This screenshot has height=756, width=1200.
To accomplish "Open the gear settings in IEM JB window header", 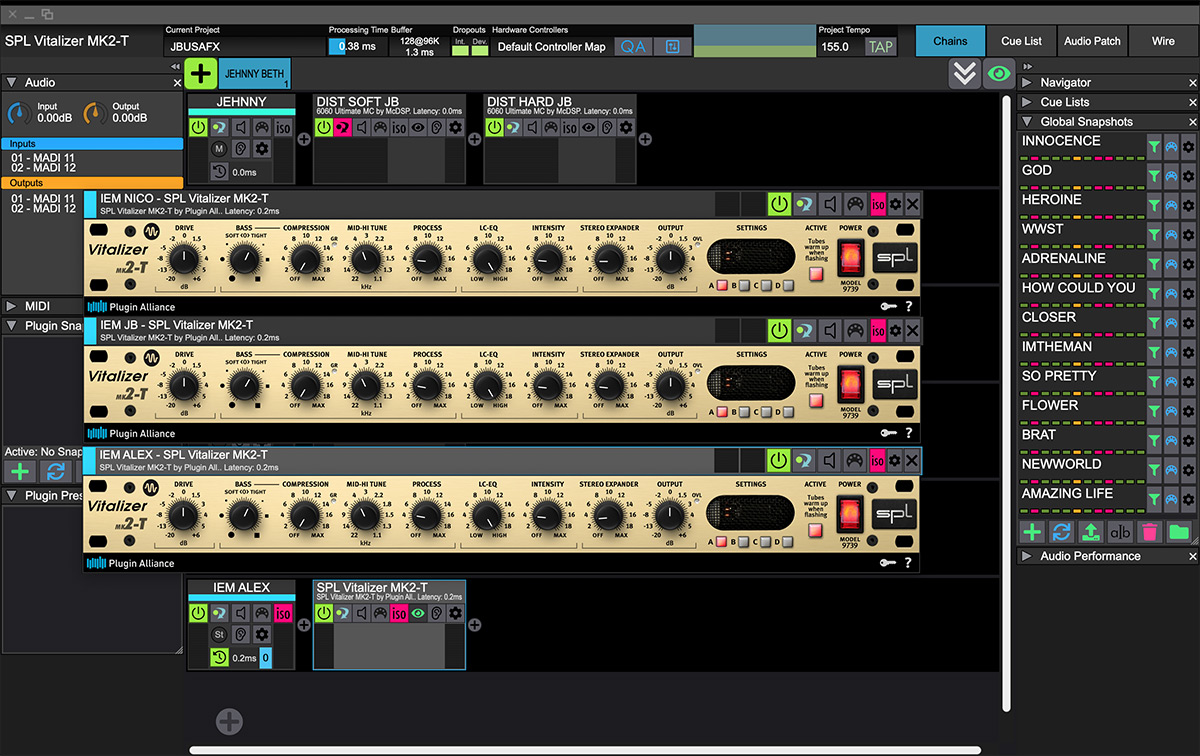I will click(895, 330).
